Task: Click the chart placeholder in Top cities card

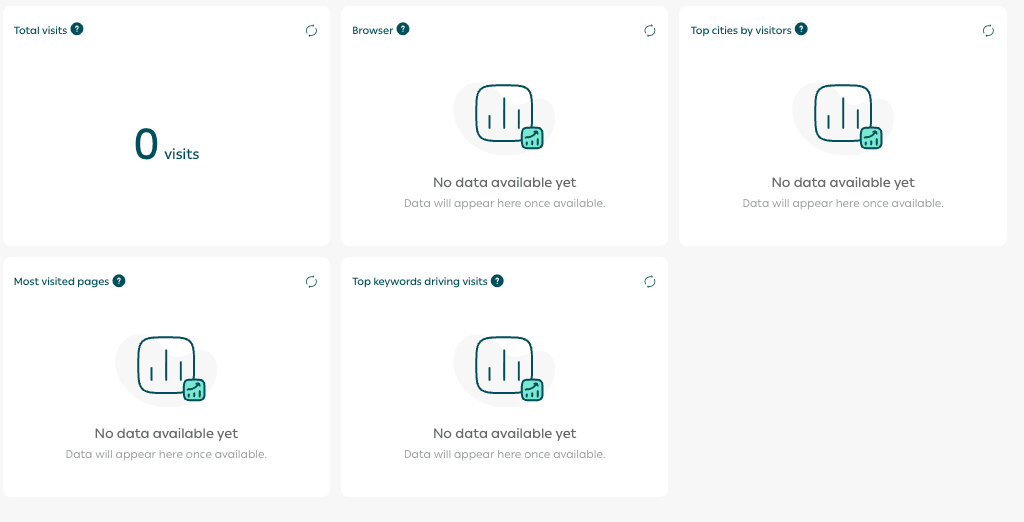Action: click(843, 116)
